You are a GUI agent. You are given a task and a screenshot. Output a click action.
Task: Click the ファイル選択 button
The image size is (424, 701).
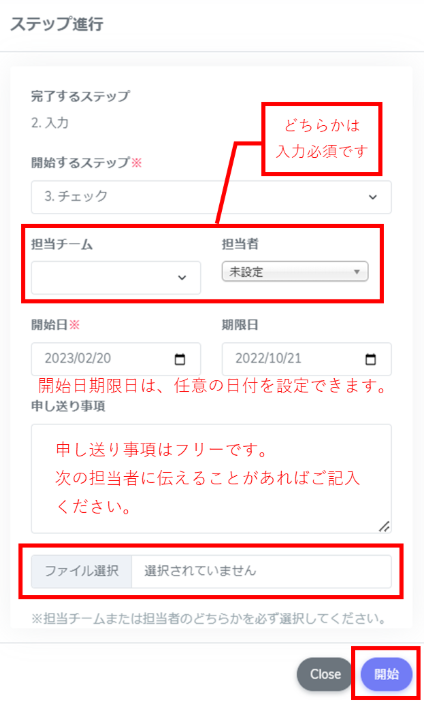[81, 571]
